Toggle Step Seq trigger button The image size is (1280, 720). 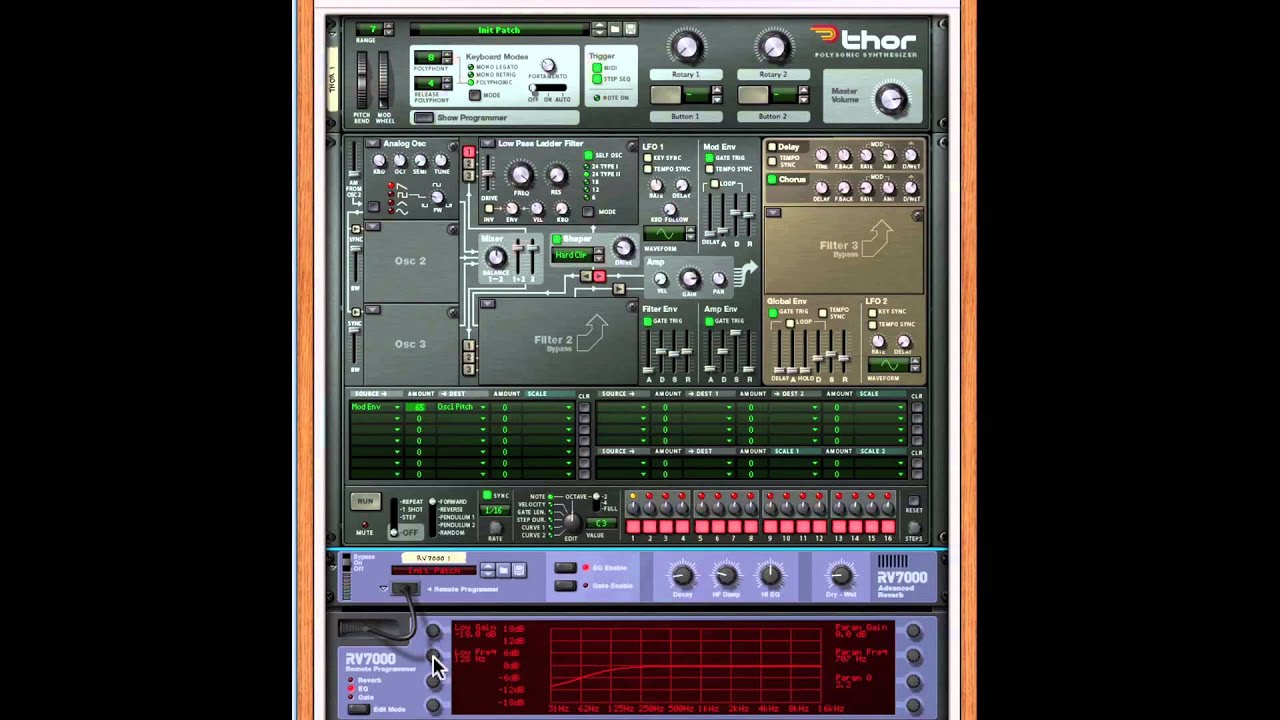(597, 79)
